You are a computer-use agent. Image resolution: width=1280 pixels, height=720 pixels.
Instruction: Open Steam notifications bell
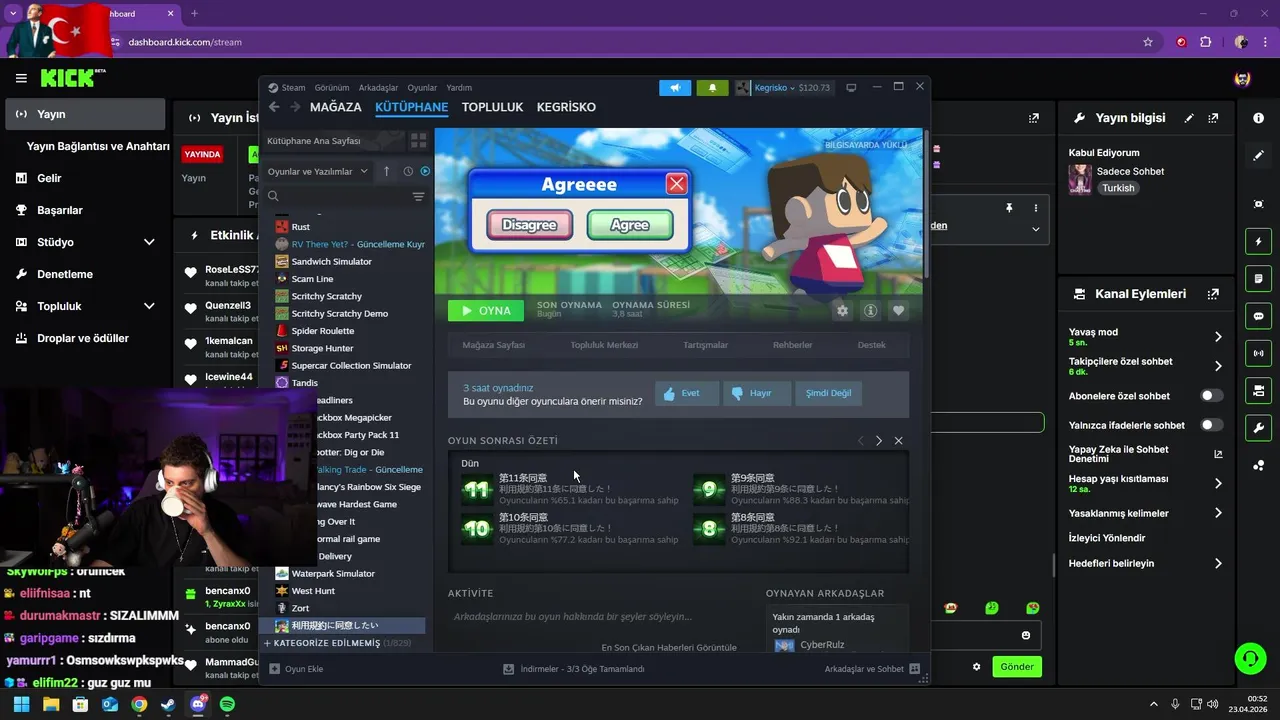pos(712,88)
